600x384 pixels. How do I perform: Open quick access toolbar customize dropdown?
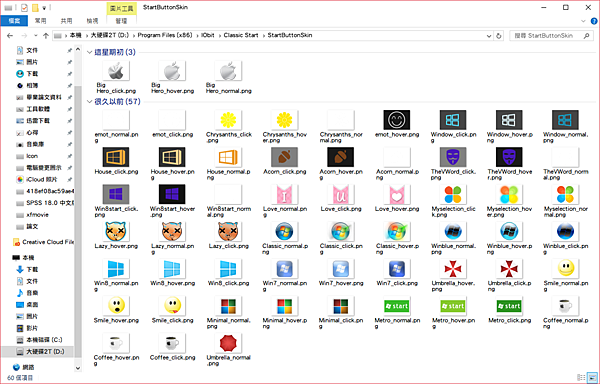click(44, 8)
